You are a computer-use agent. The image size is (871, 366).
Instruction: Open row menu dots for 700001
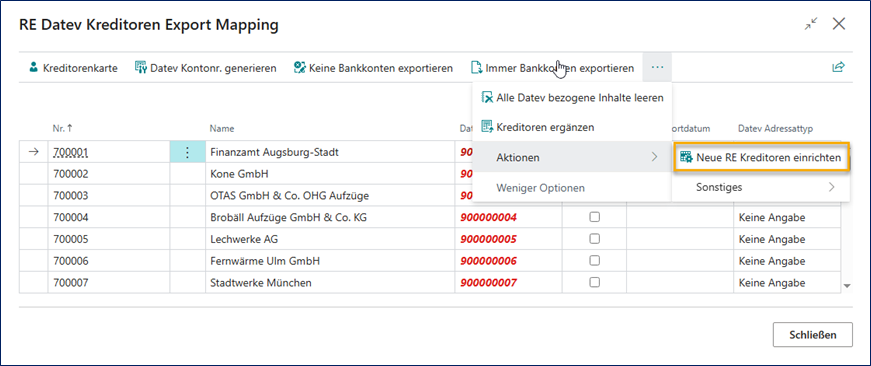(187, 152)
